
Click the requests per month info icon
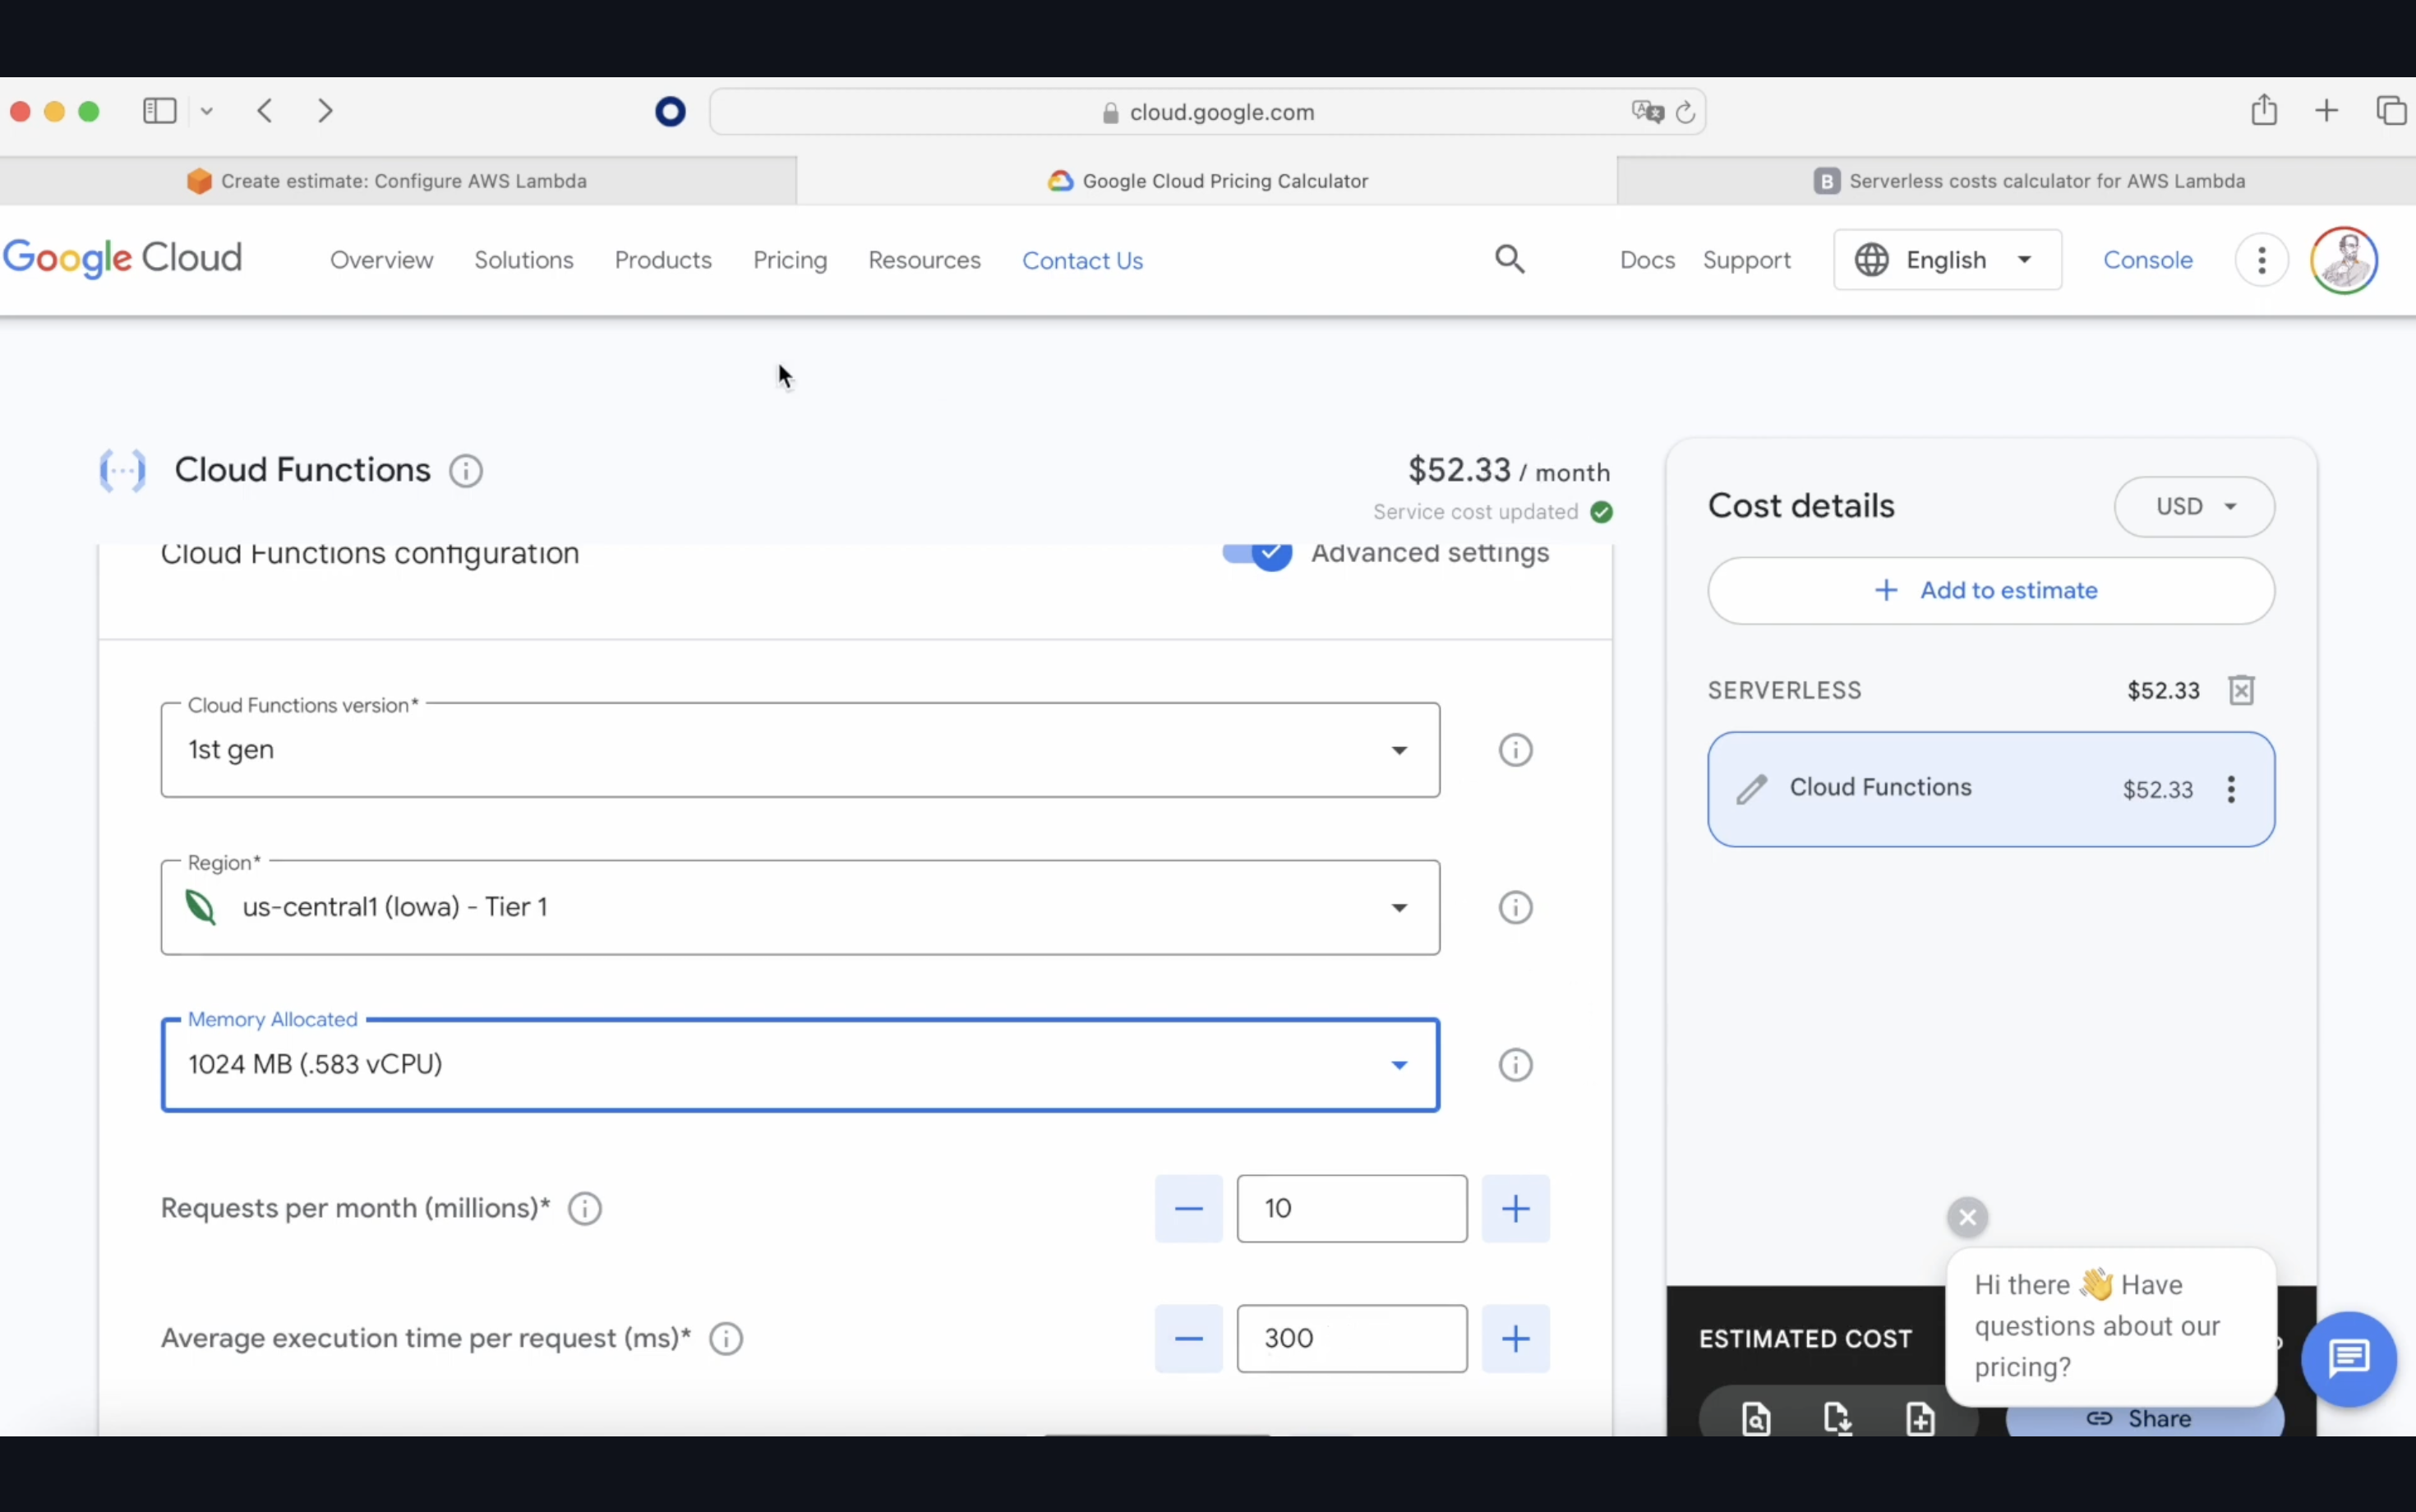tap(583, 1207)
